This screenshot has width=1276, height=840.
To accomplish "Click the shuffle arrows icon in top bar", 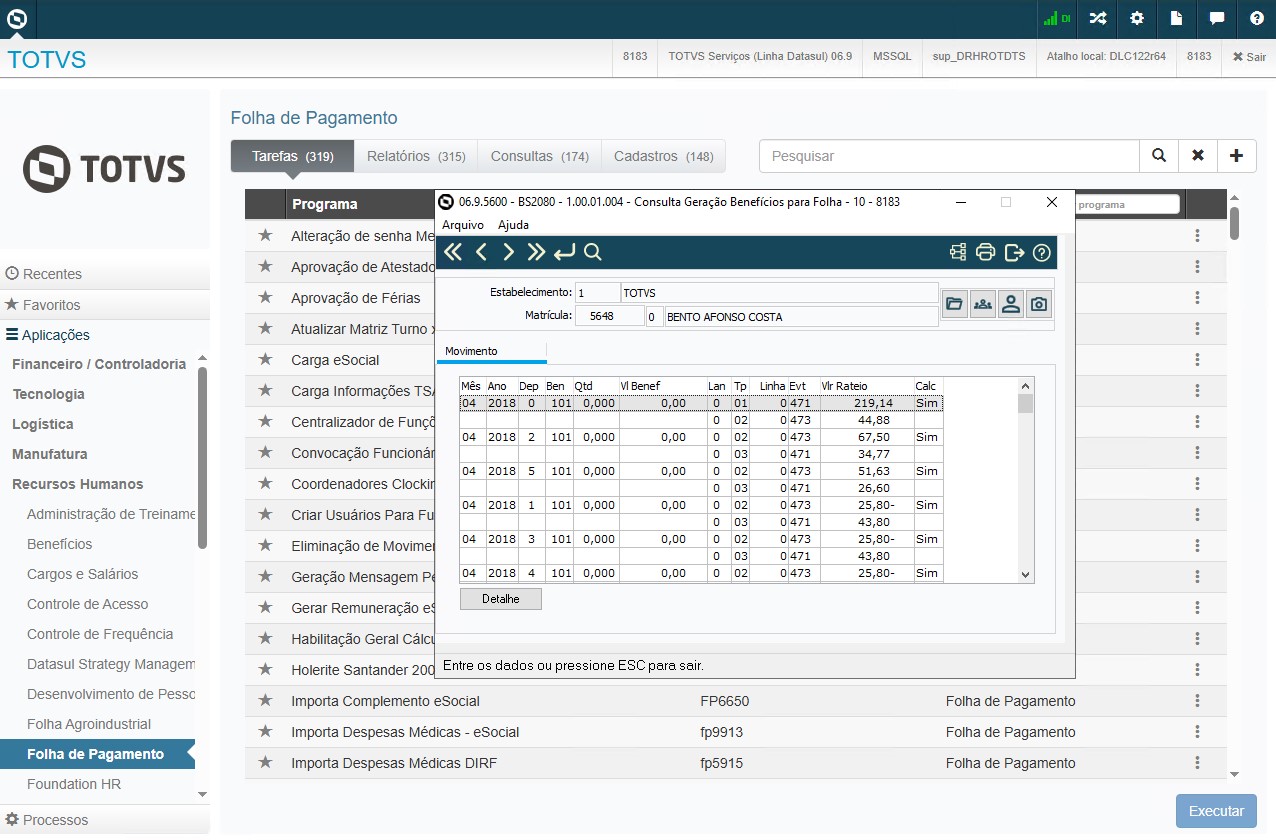I will (x=1097, y=18).
